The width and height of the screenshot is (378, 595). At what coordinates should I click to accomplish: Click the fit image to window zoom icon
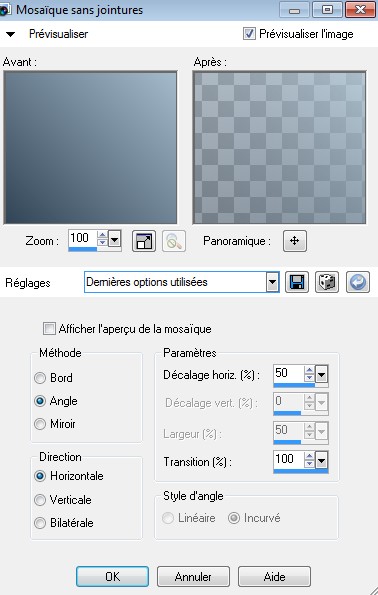point(144,241)
